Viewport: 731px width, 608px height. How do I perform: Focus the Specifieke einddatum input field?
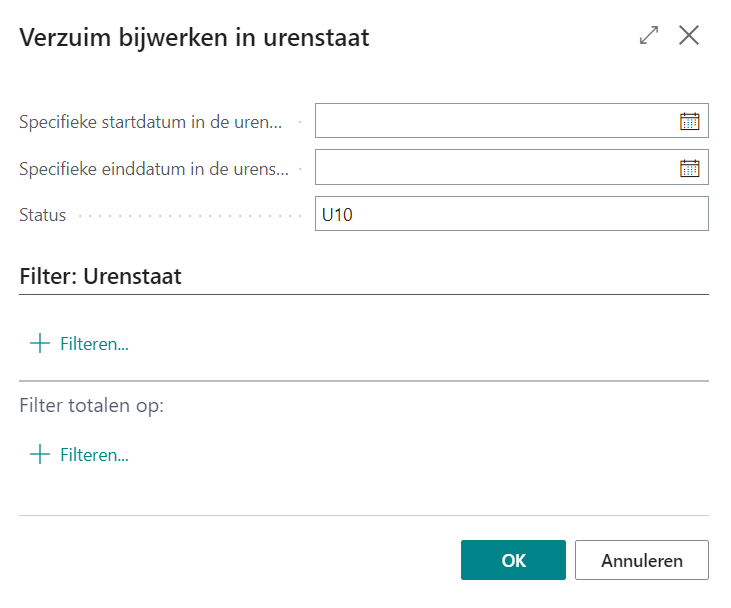click(495, 168)
